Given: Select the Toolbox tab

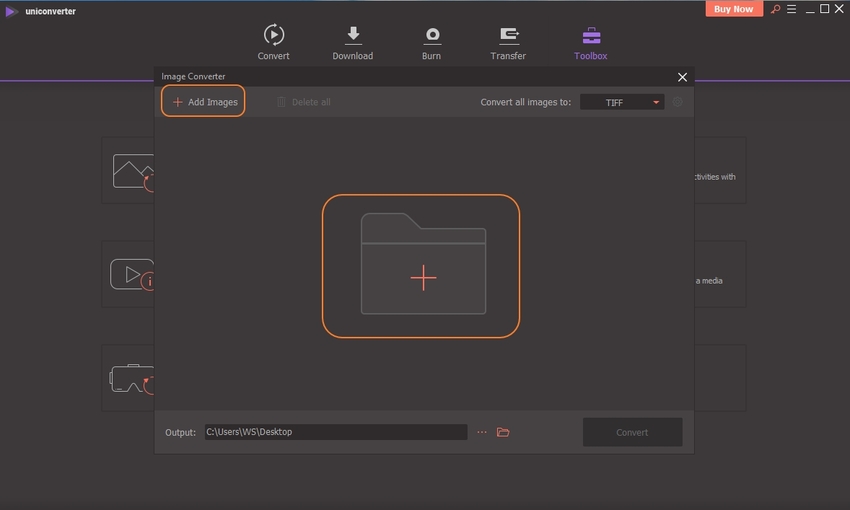Looking at the screenshot, I should coord(590,35).
